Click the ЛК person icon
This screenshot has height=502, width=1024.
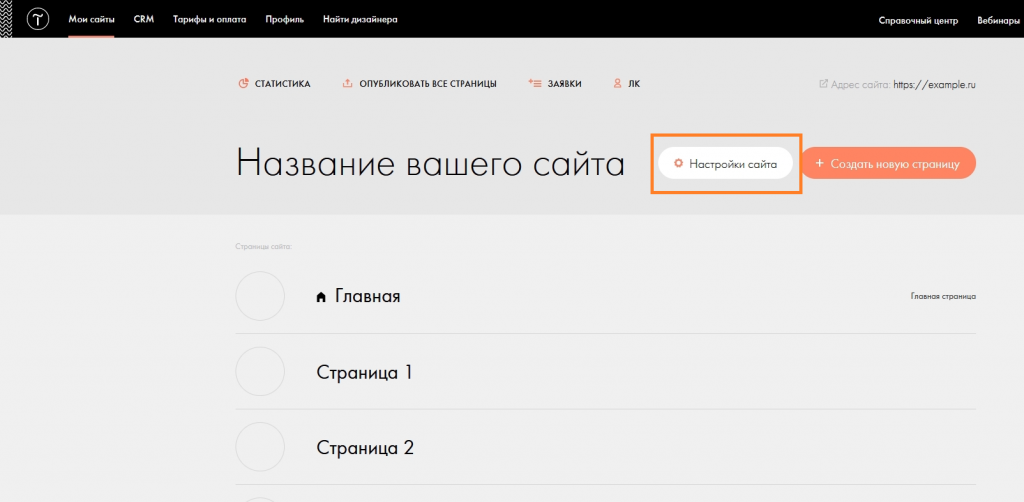pyautogui.click(x=617, y=84)
